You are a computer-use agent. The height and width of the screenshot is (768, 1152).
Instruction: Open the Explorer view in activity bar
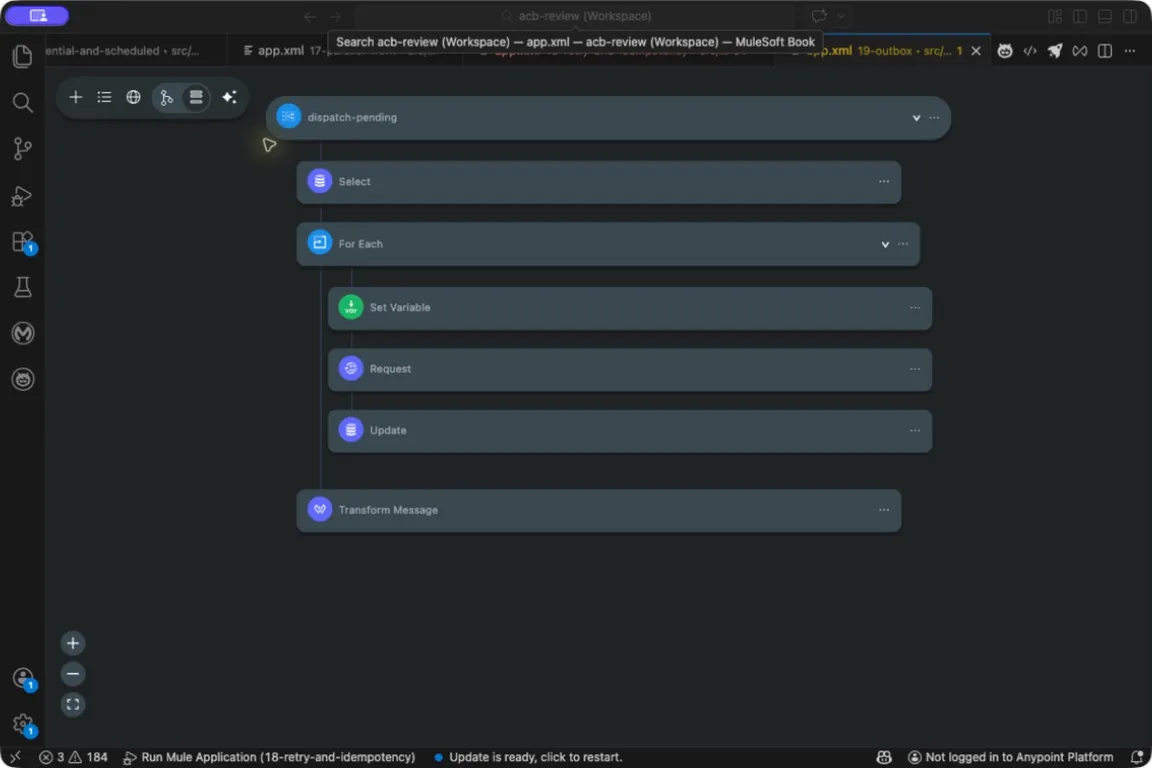click(23, 56)
